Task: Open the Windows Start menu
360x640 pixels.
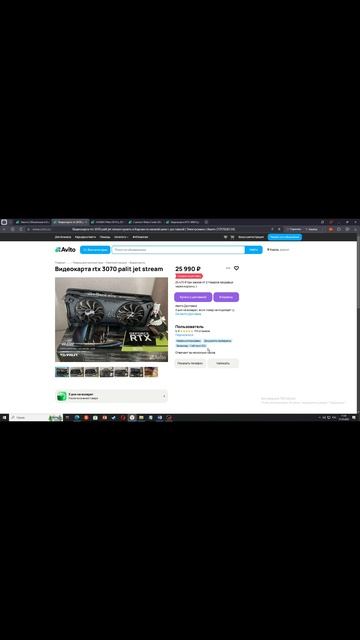Action: [x=4, y=418]
